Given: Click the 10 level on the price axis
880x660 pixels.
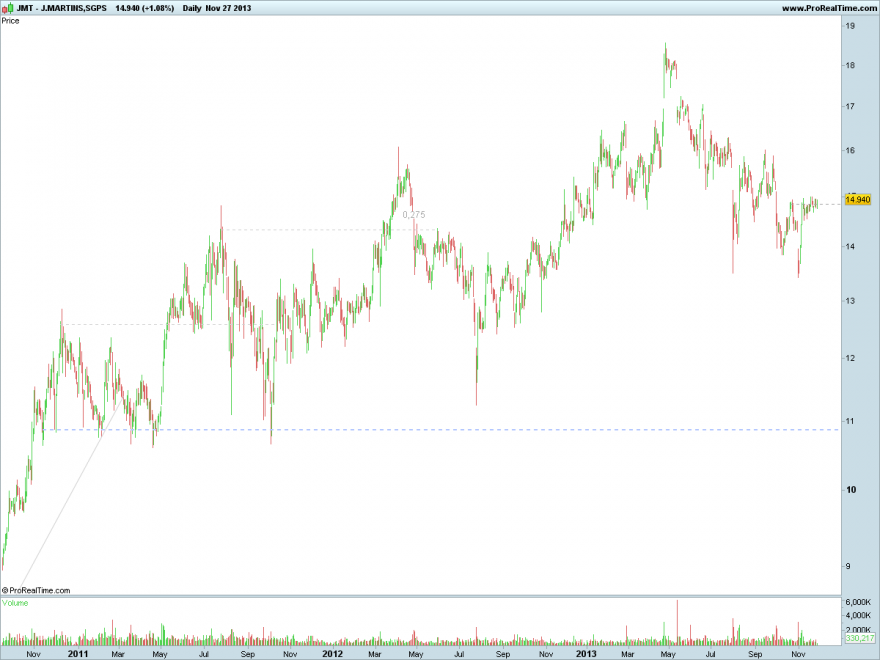Looking at the screenshot, I should [x=851, y=490].
